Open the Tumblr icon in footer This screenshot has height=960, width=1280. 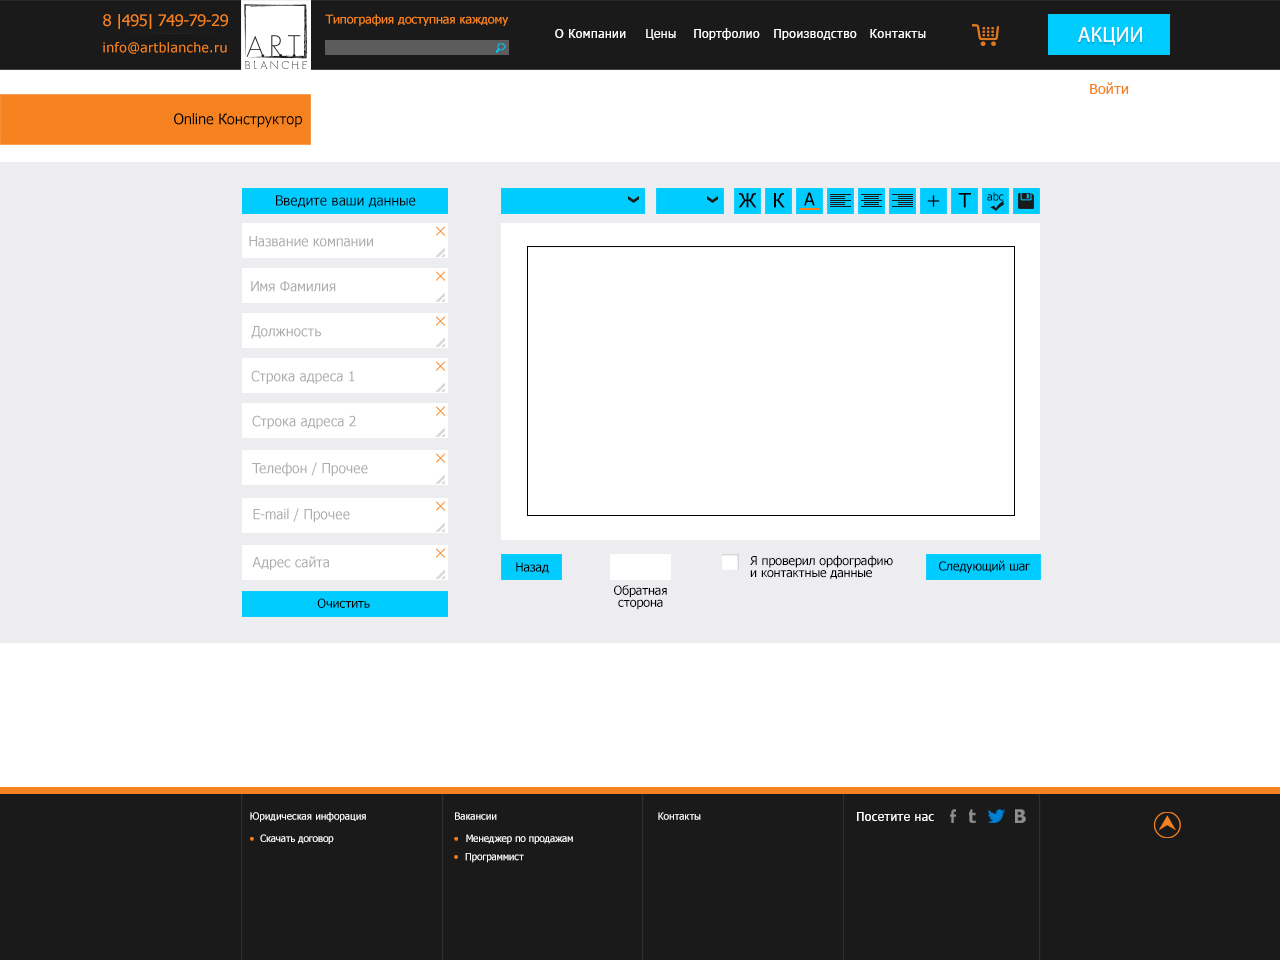pos(972,816)
